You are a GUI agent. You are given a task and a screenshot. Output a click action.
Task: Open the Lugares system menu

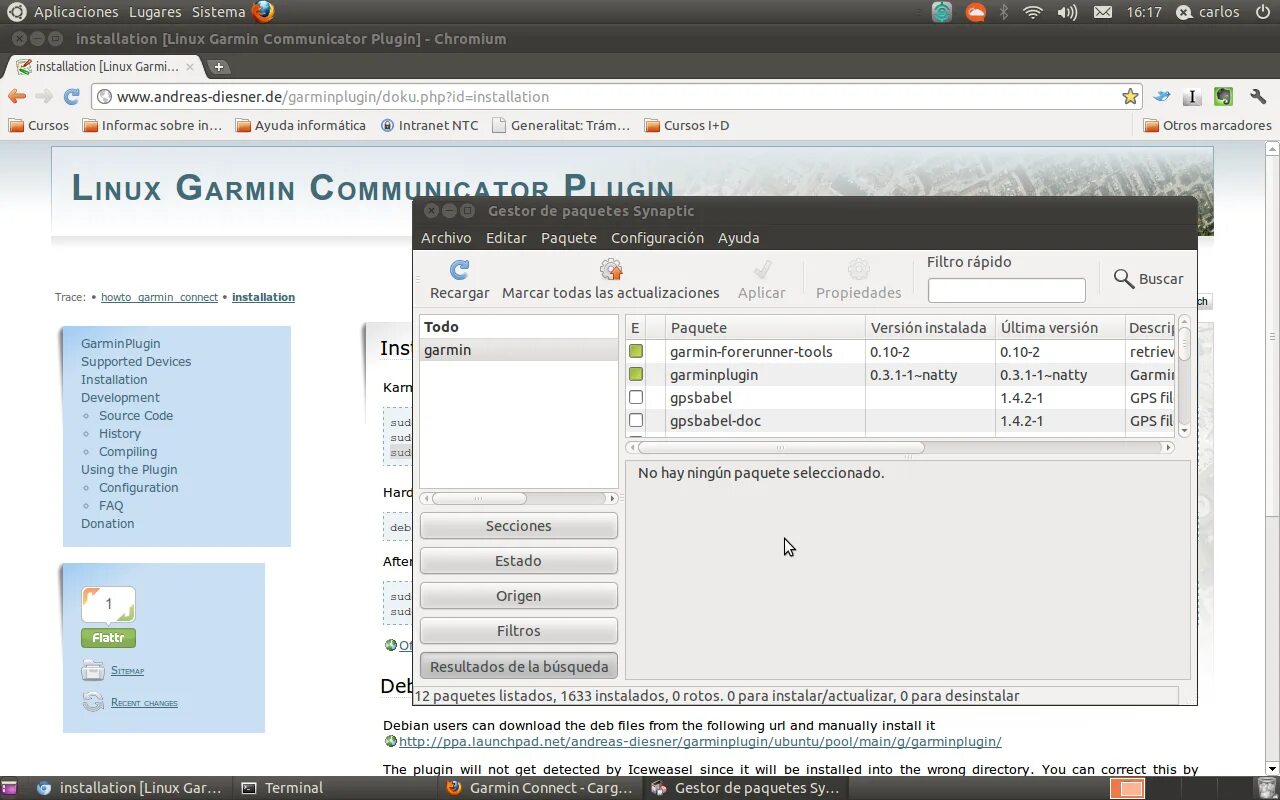point(155,12)
